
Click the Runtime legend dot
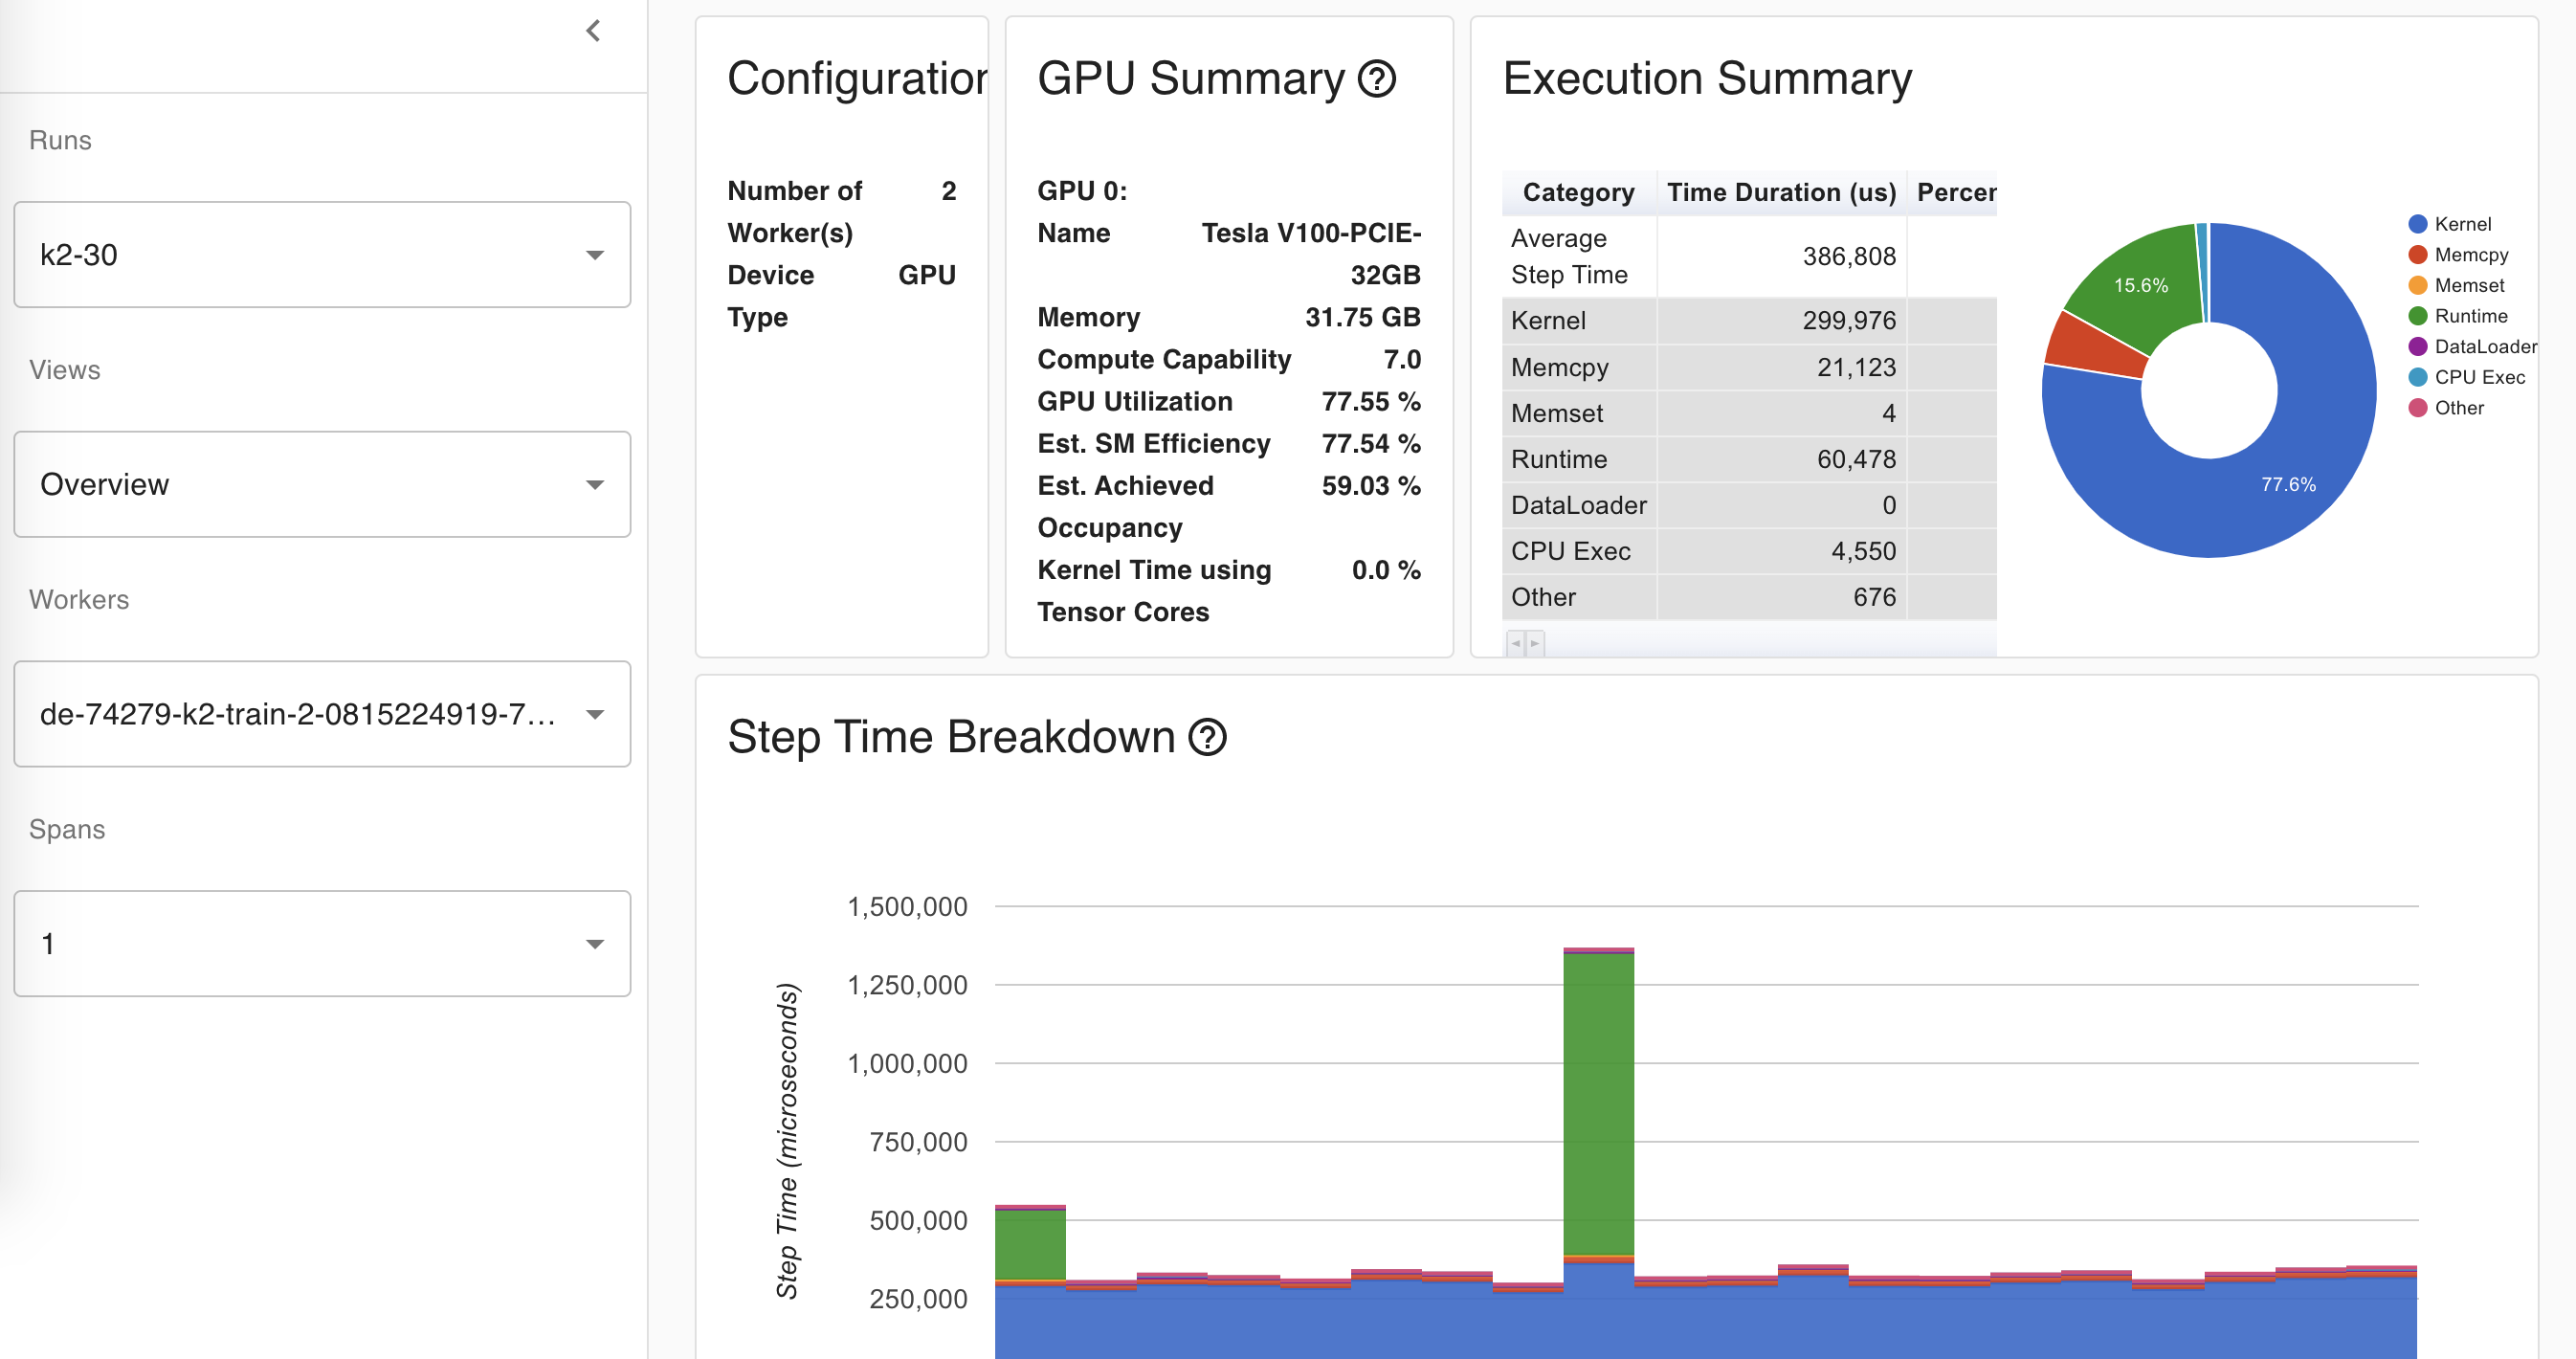pyautogui.click(x=2417, y=316)
